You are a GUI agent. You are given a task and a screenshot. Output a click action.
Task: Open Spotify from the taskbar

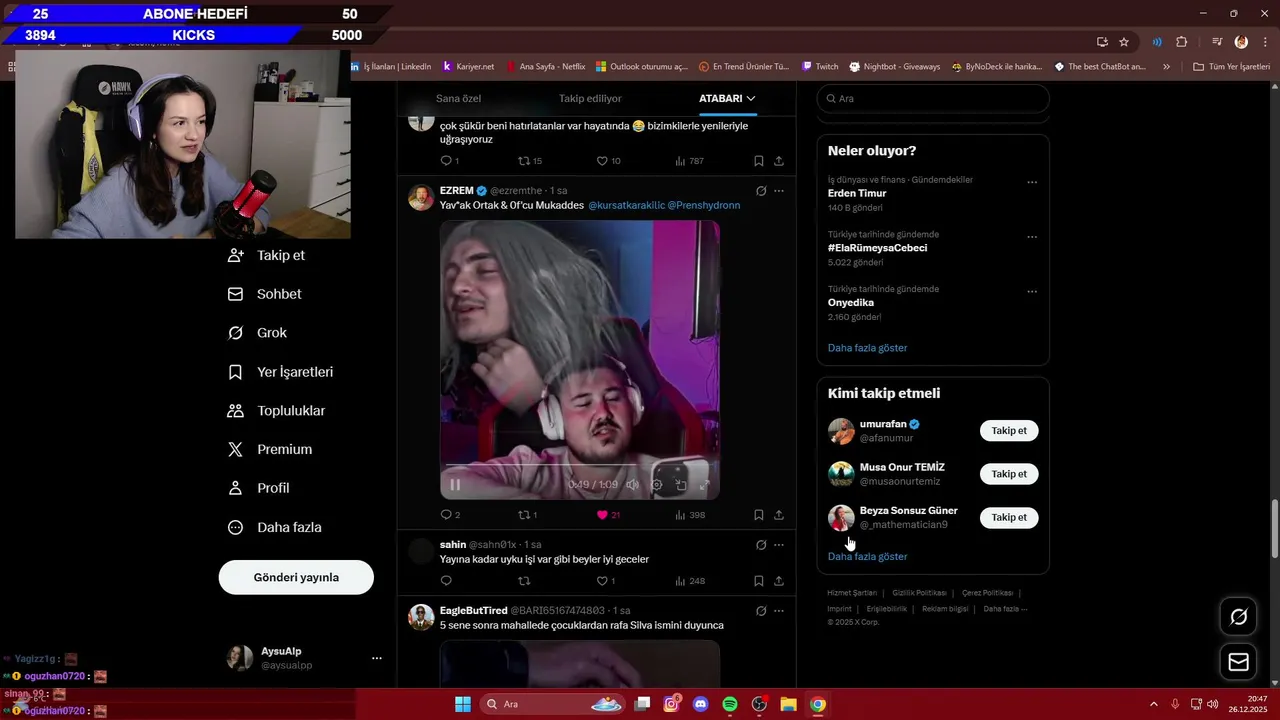tap(730, 704)
